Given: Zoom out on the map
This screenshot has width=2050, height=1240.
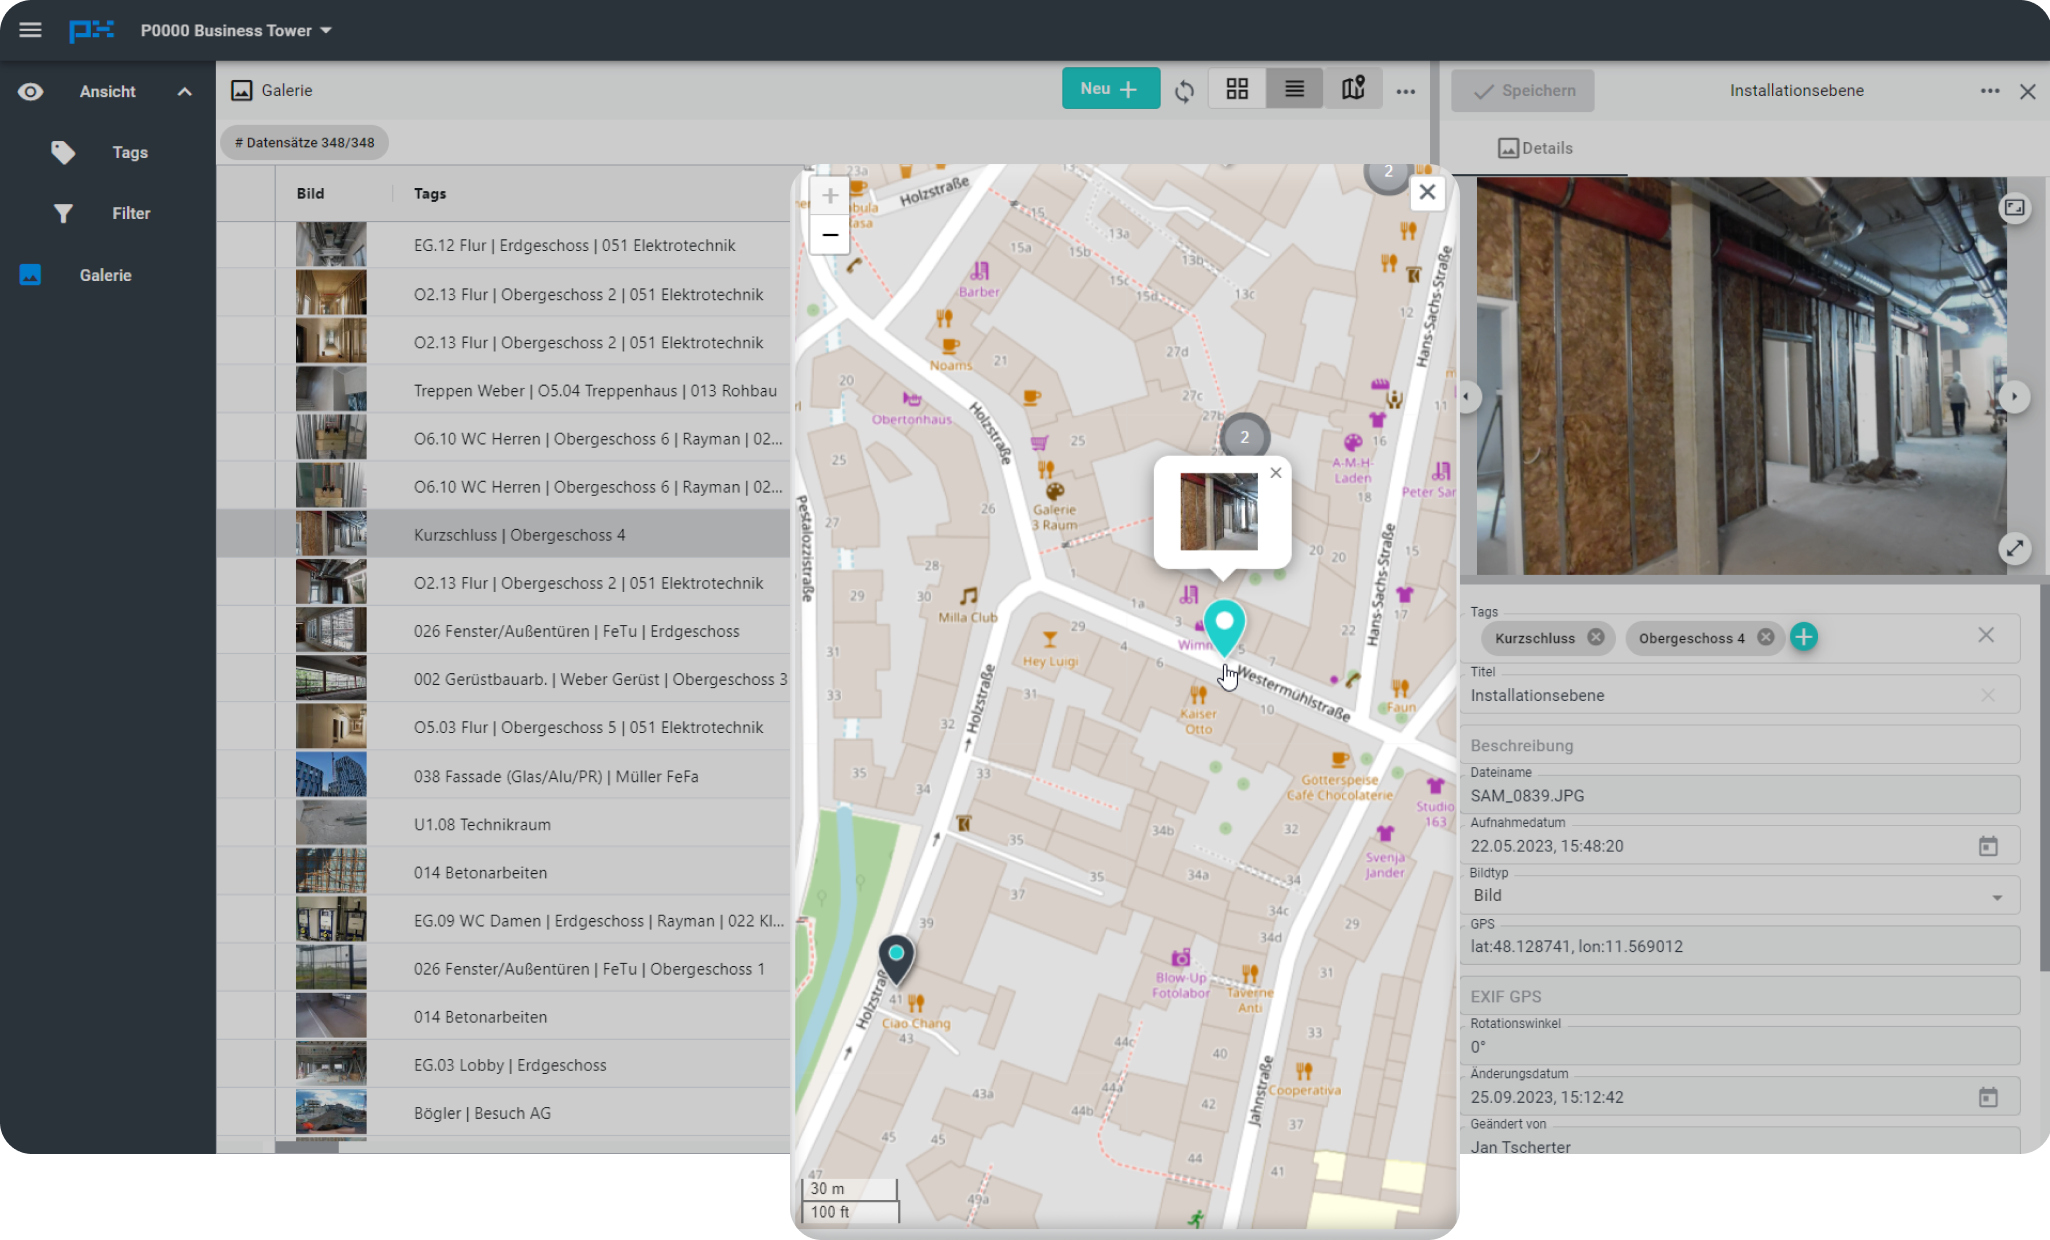Looking at the screenshot, I should [829, 235].
